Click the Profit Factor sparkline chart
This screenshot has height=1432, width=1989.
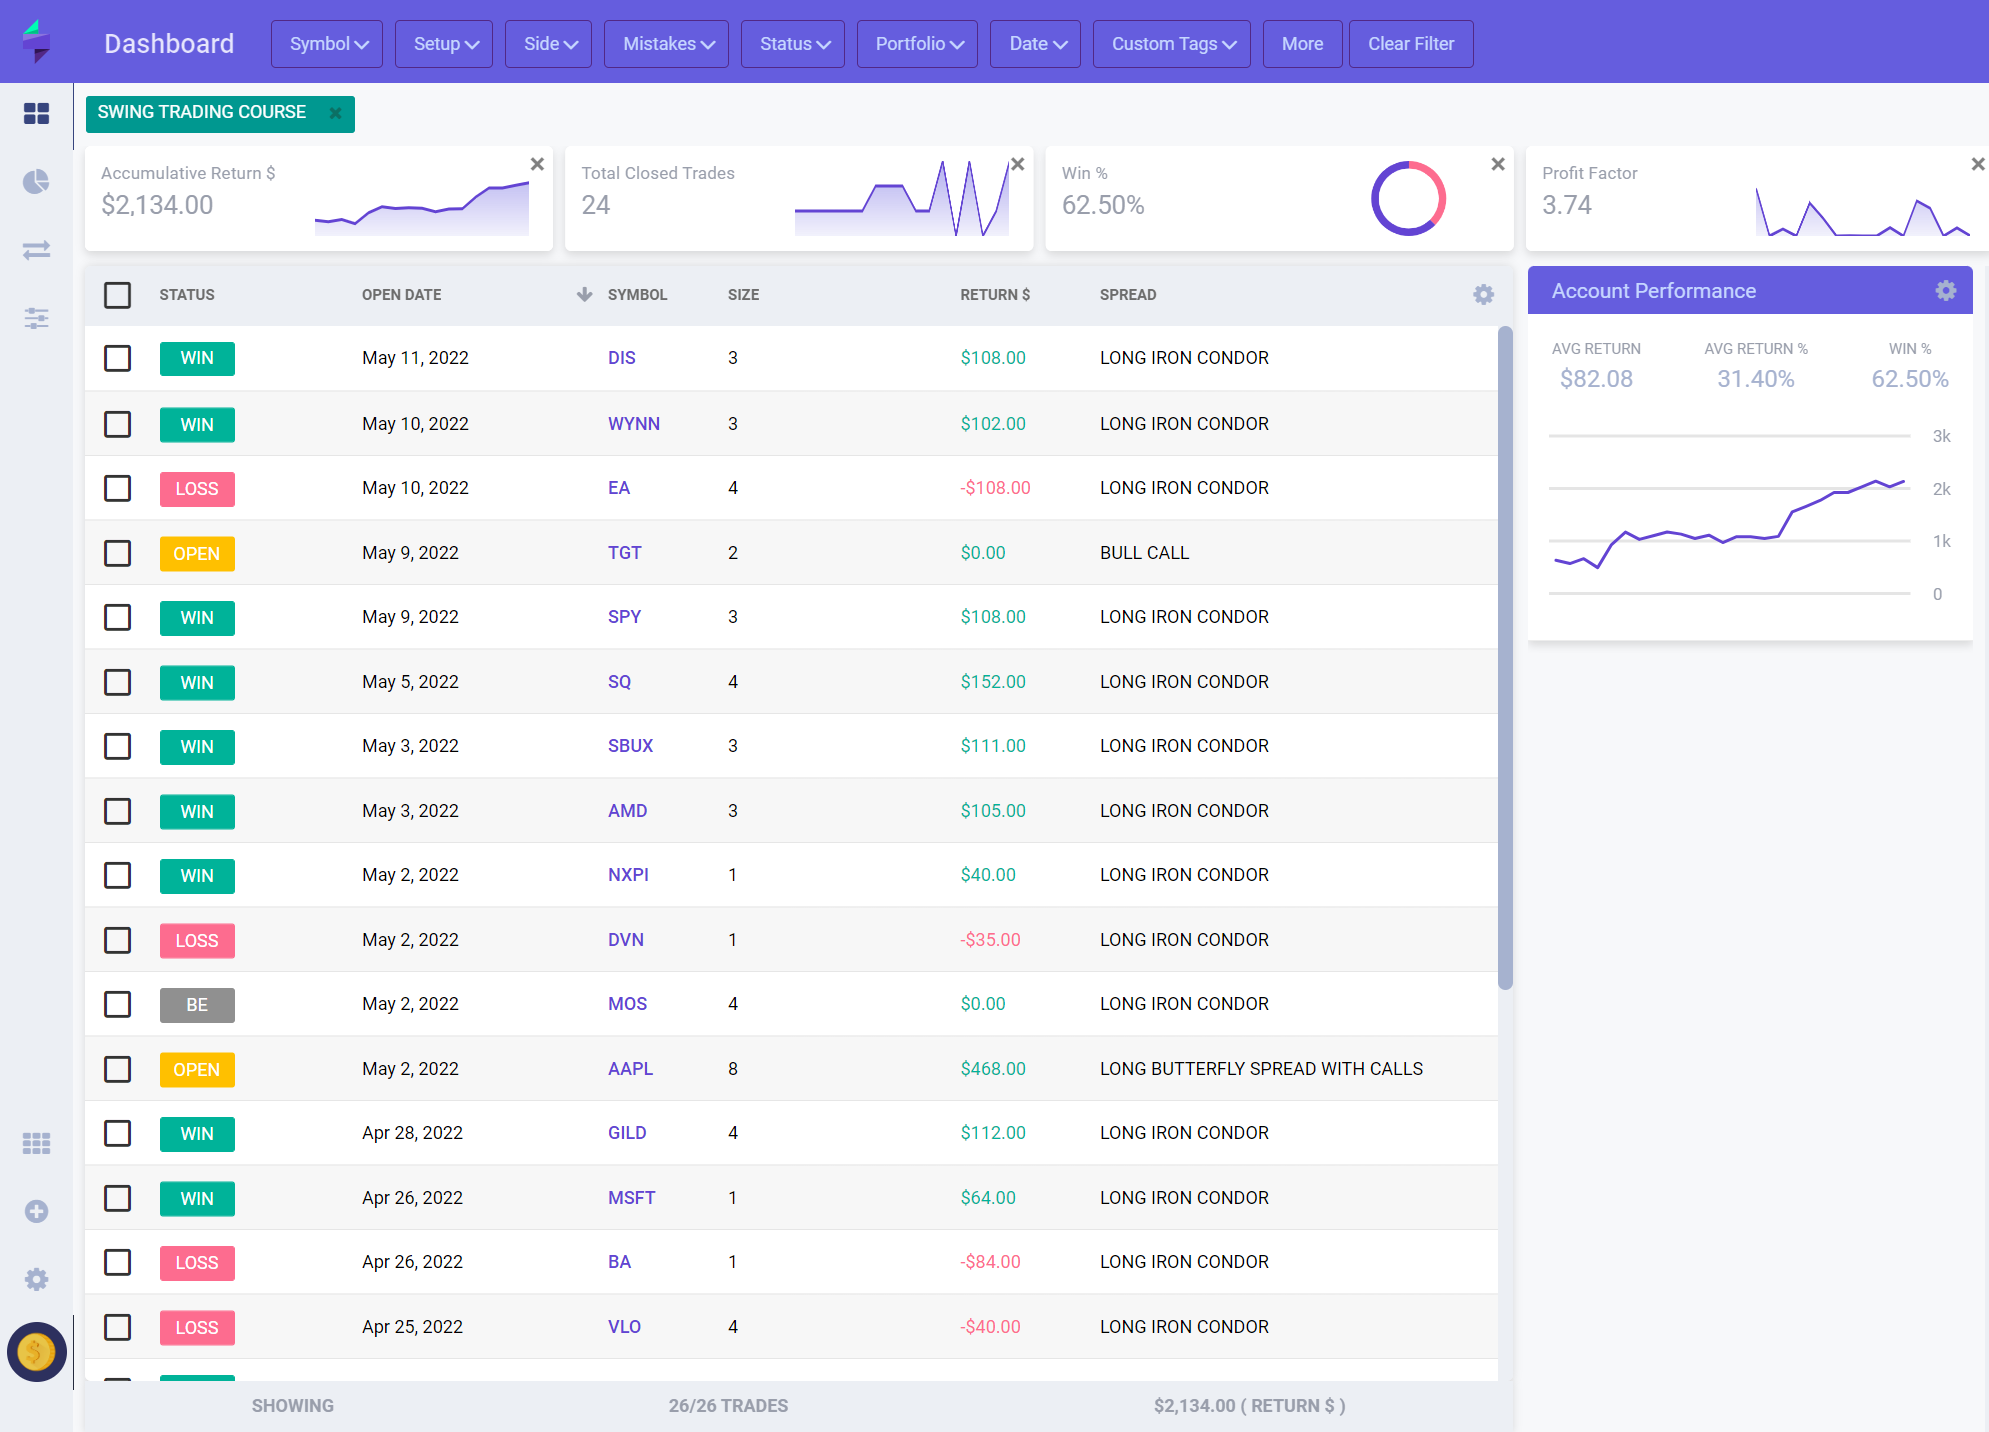pos(1862,210)
